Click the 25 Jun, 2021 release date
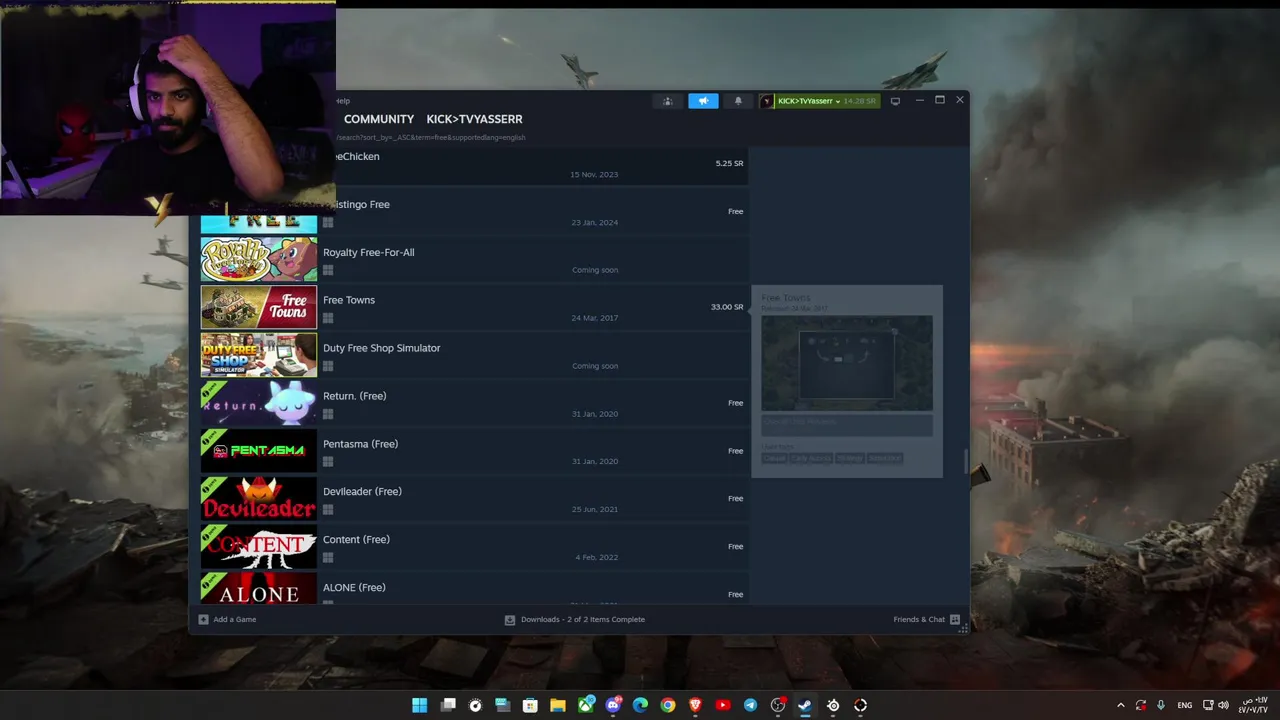The image size is (1280, 720). click(x=595, y=510)
